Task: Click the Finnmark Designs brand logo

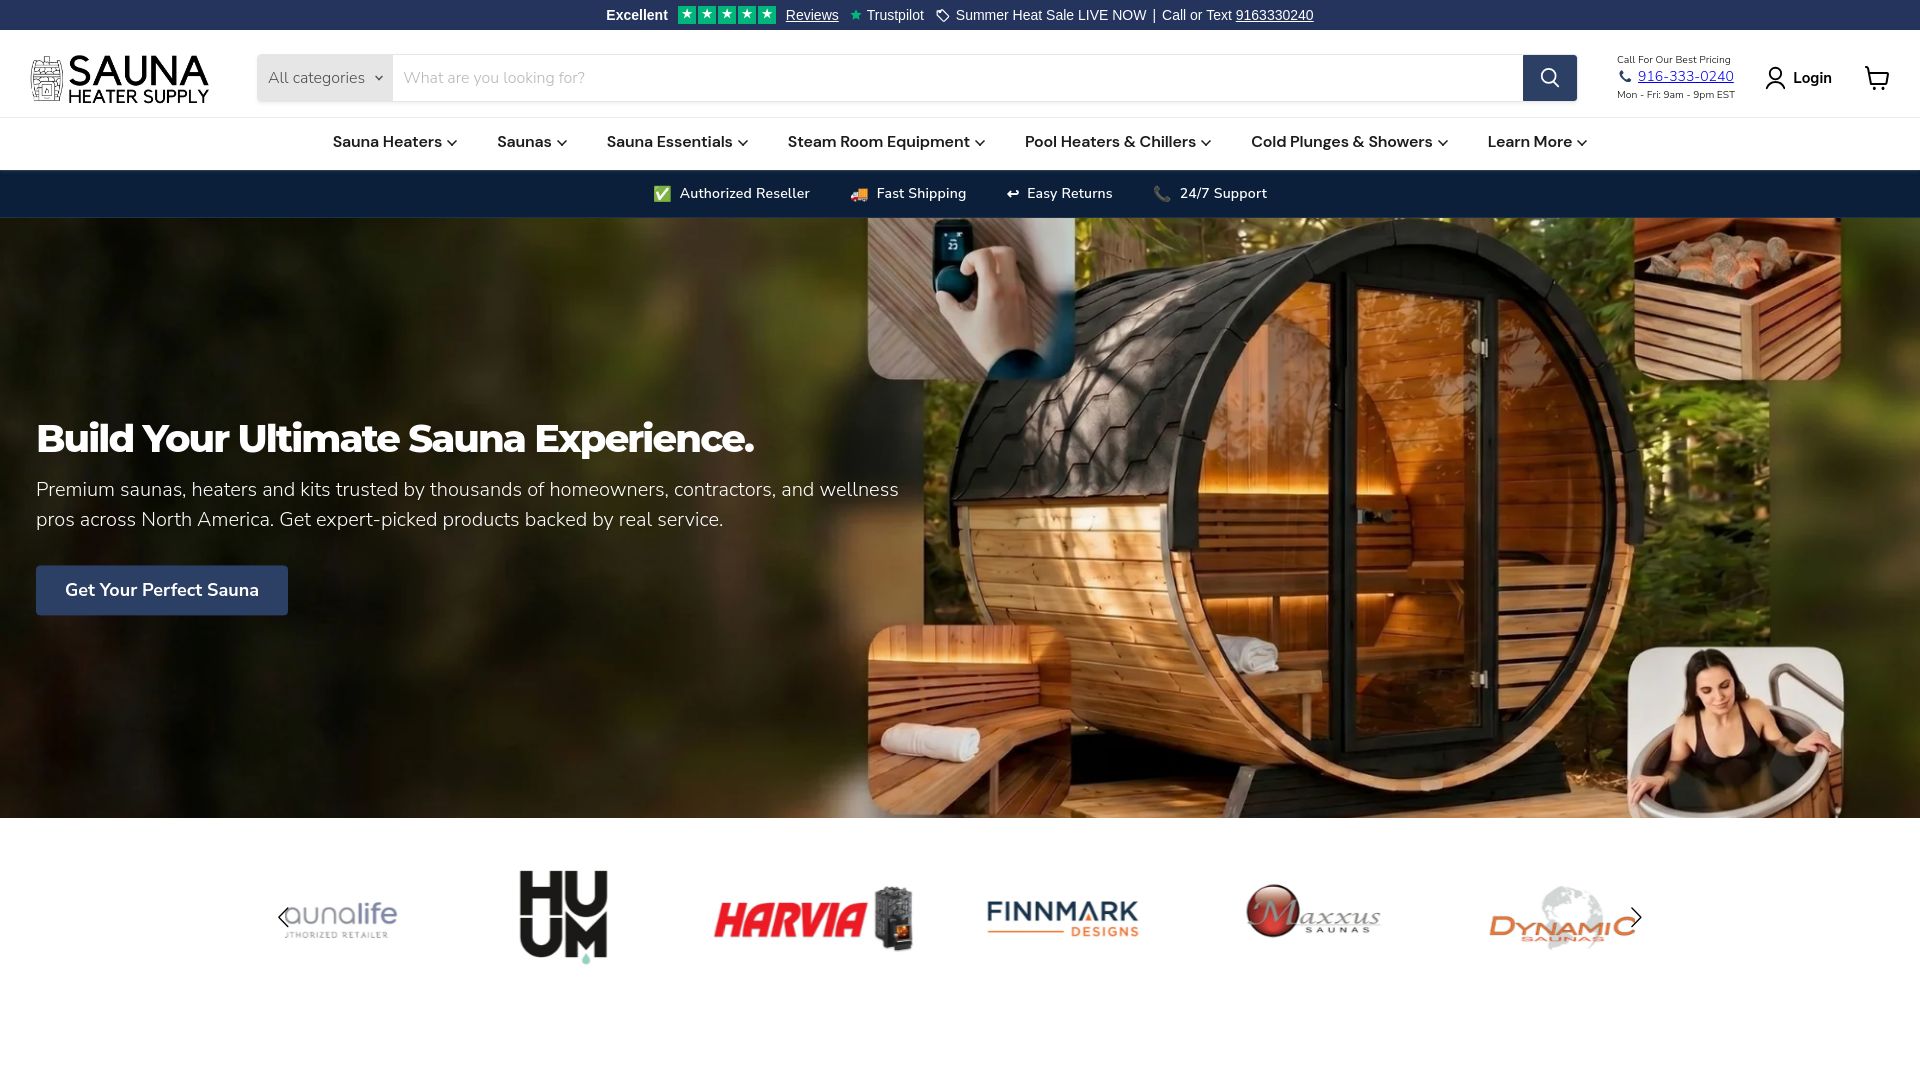Action: pos(1063,918)
